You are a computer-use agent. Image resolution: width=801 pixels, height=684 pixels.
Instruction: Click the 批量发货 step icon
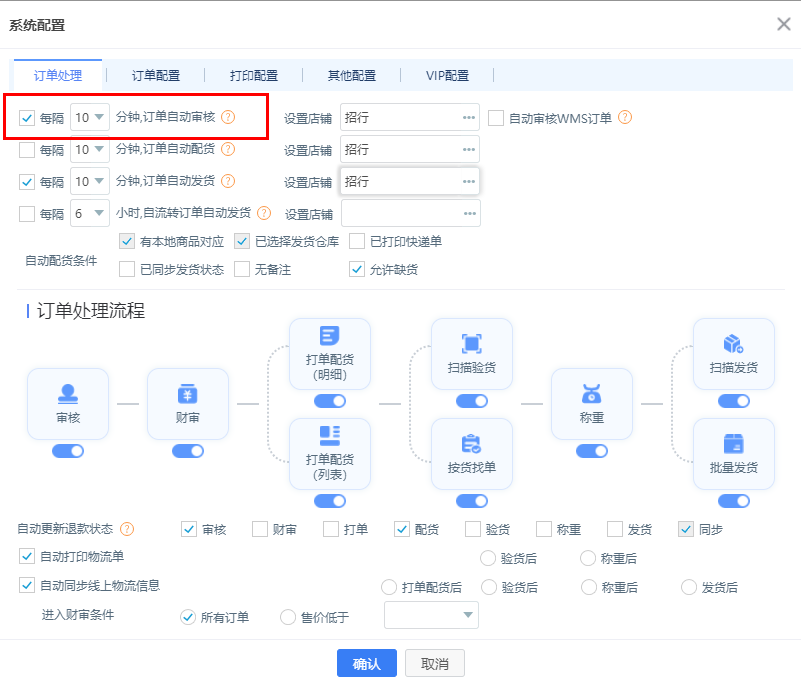734,443
